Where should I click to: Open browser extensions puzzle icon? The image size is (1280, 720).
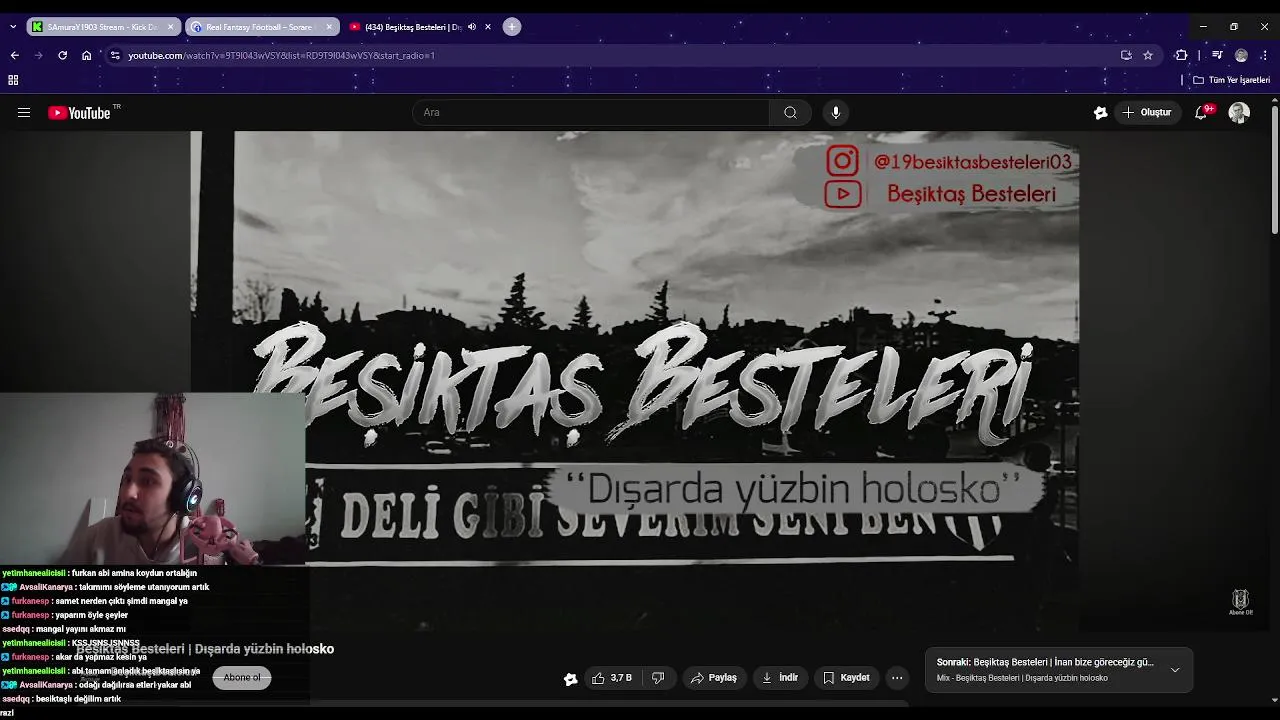click(1181, 55)
